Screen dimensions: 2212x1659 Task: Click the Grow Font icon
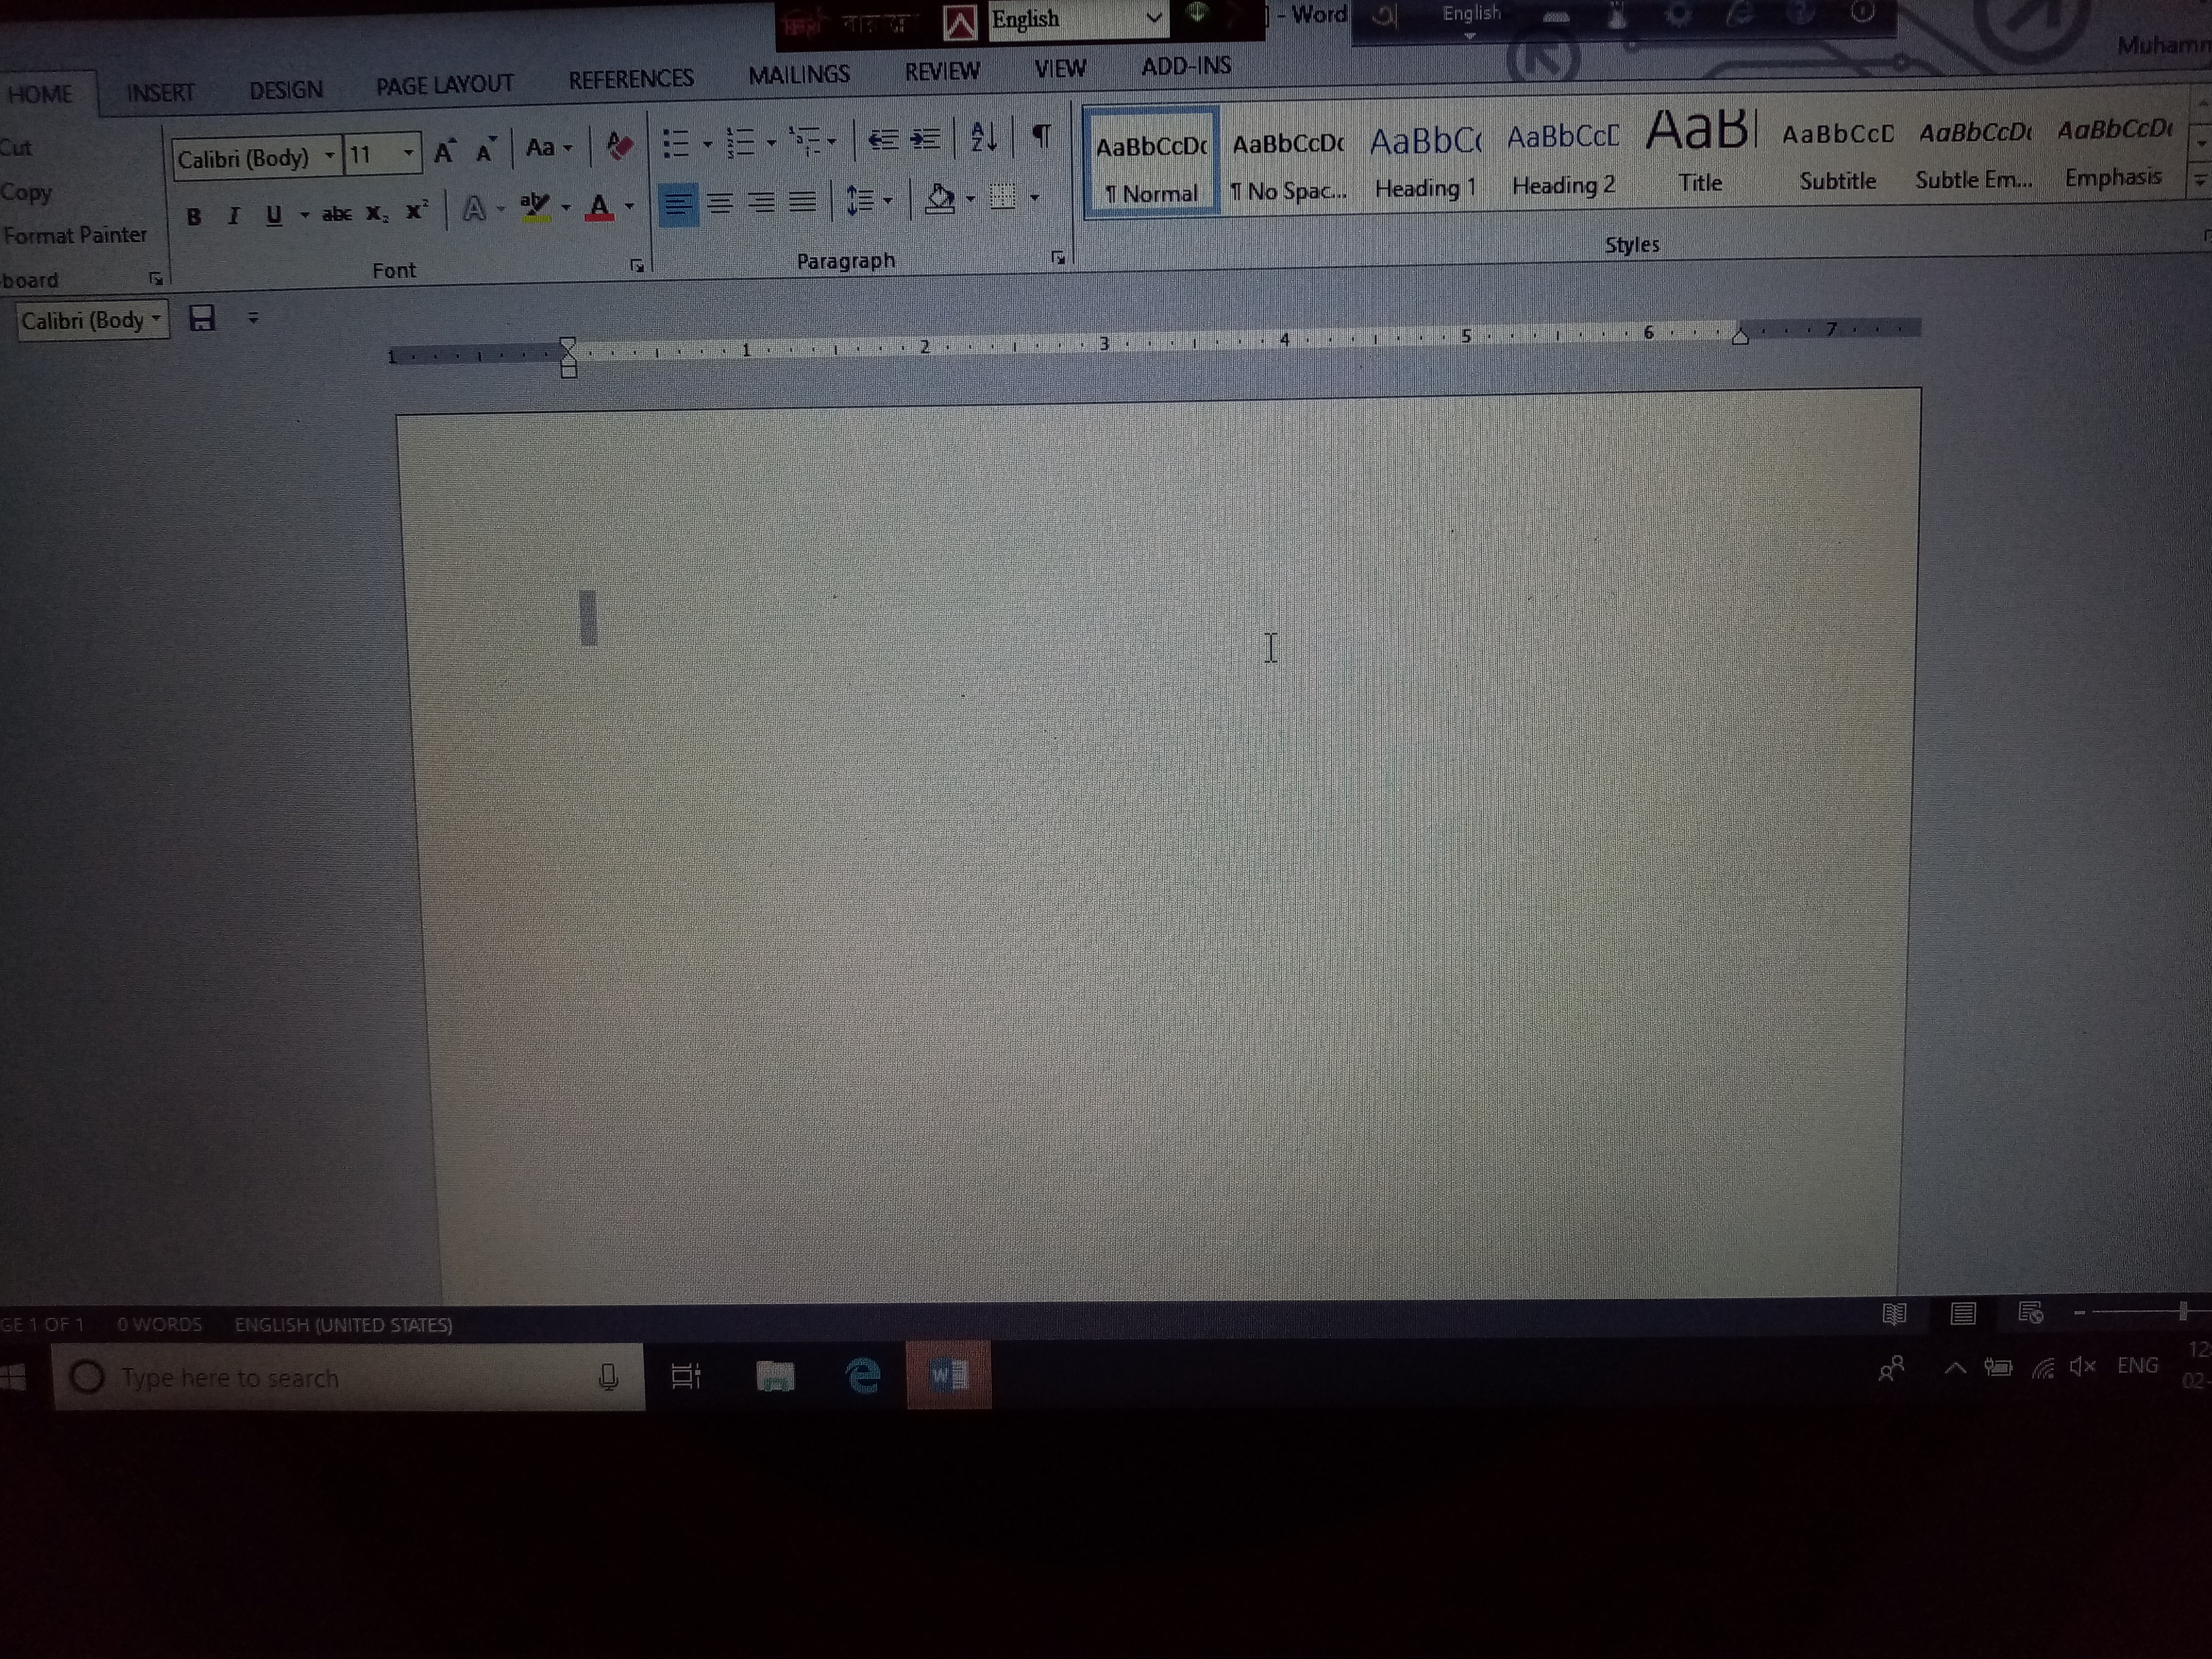coord(445,151)
